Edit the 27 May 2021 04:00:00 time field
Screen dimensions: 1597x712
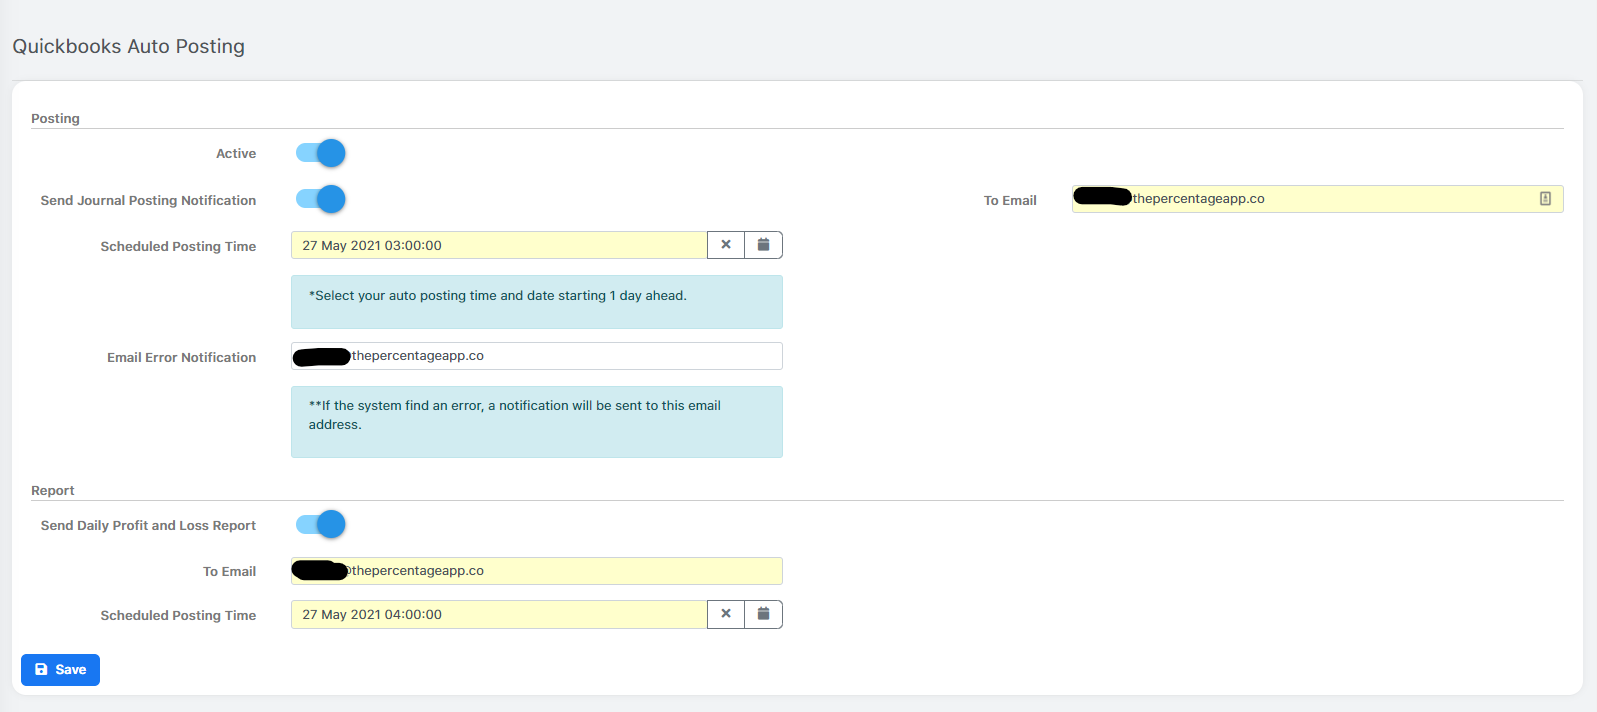(499, 614)
